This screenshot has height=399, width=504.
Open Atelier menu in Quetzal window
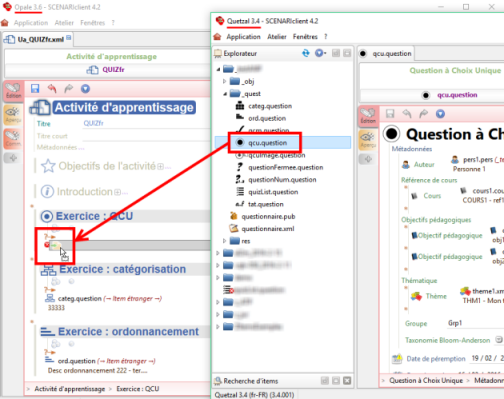[277, 36]
